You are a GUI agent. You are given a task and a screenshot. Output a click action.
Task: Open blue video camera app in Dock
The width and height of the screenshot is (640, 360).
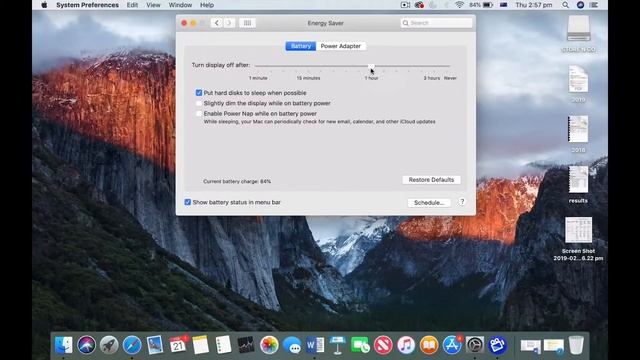(498, 345)
